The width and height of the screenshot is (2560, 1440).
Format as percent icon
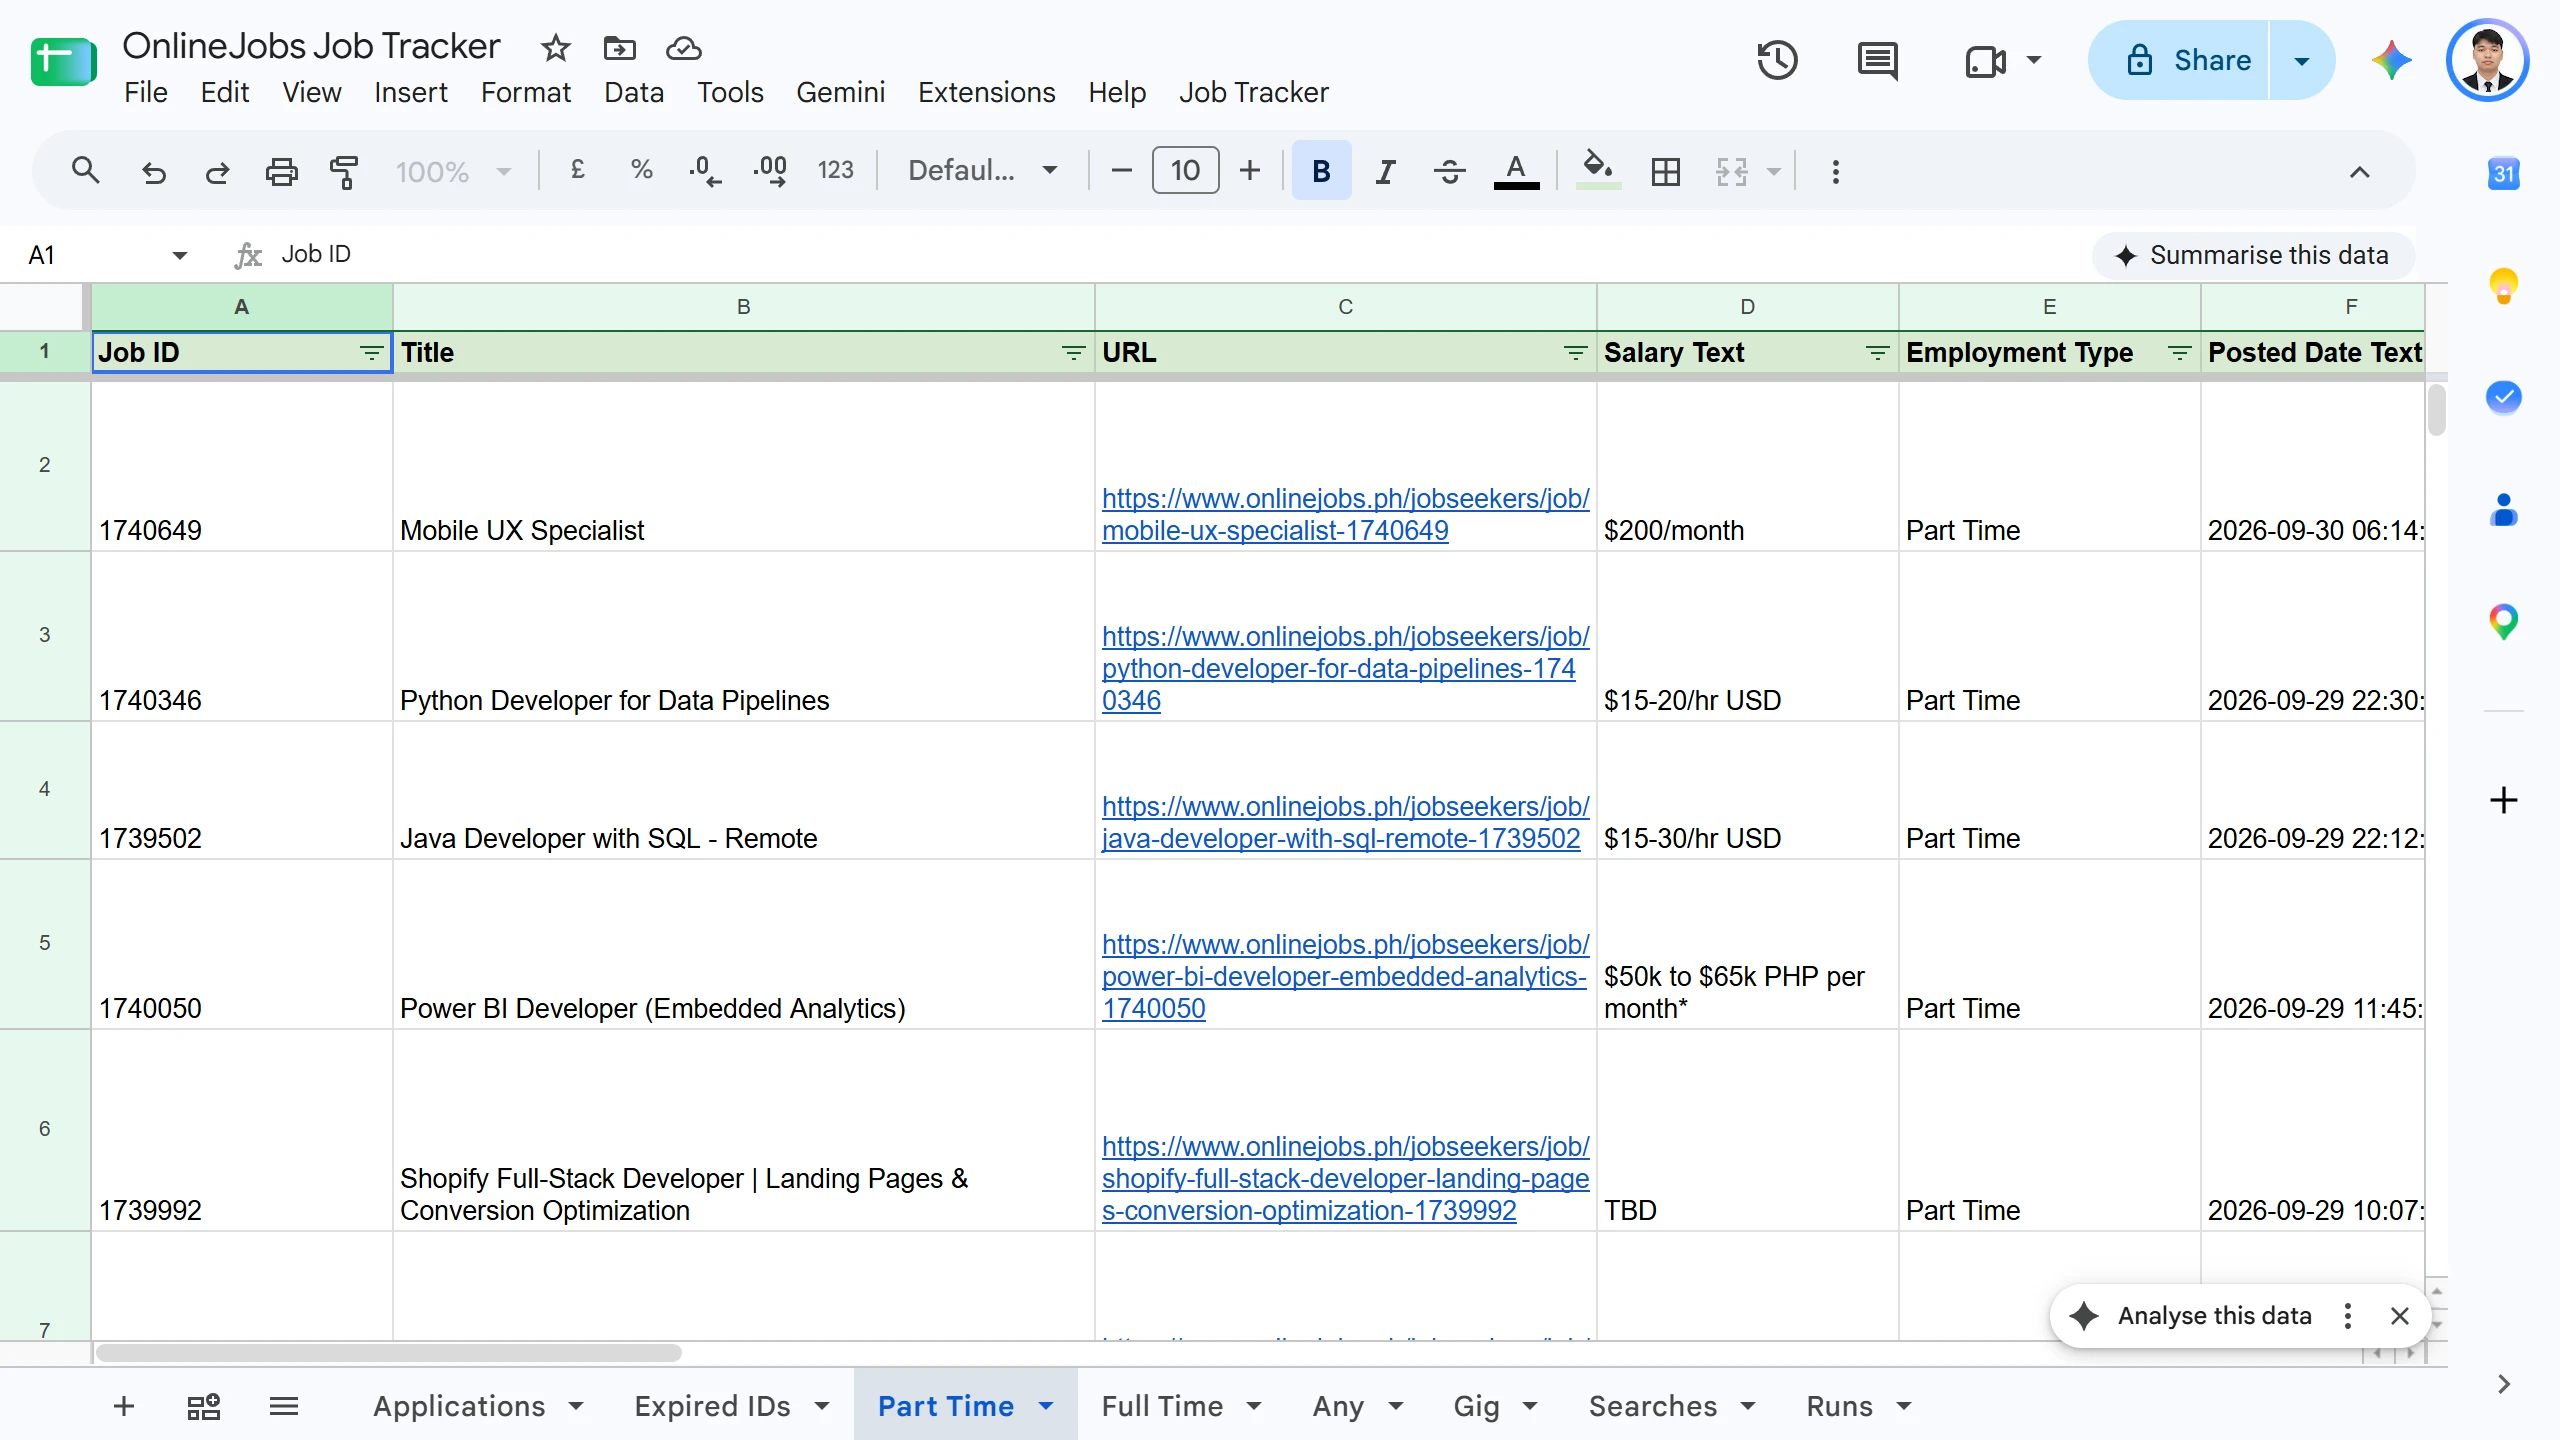[642, 171]
